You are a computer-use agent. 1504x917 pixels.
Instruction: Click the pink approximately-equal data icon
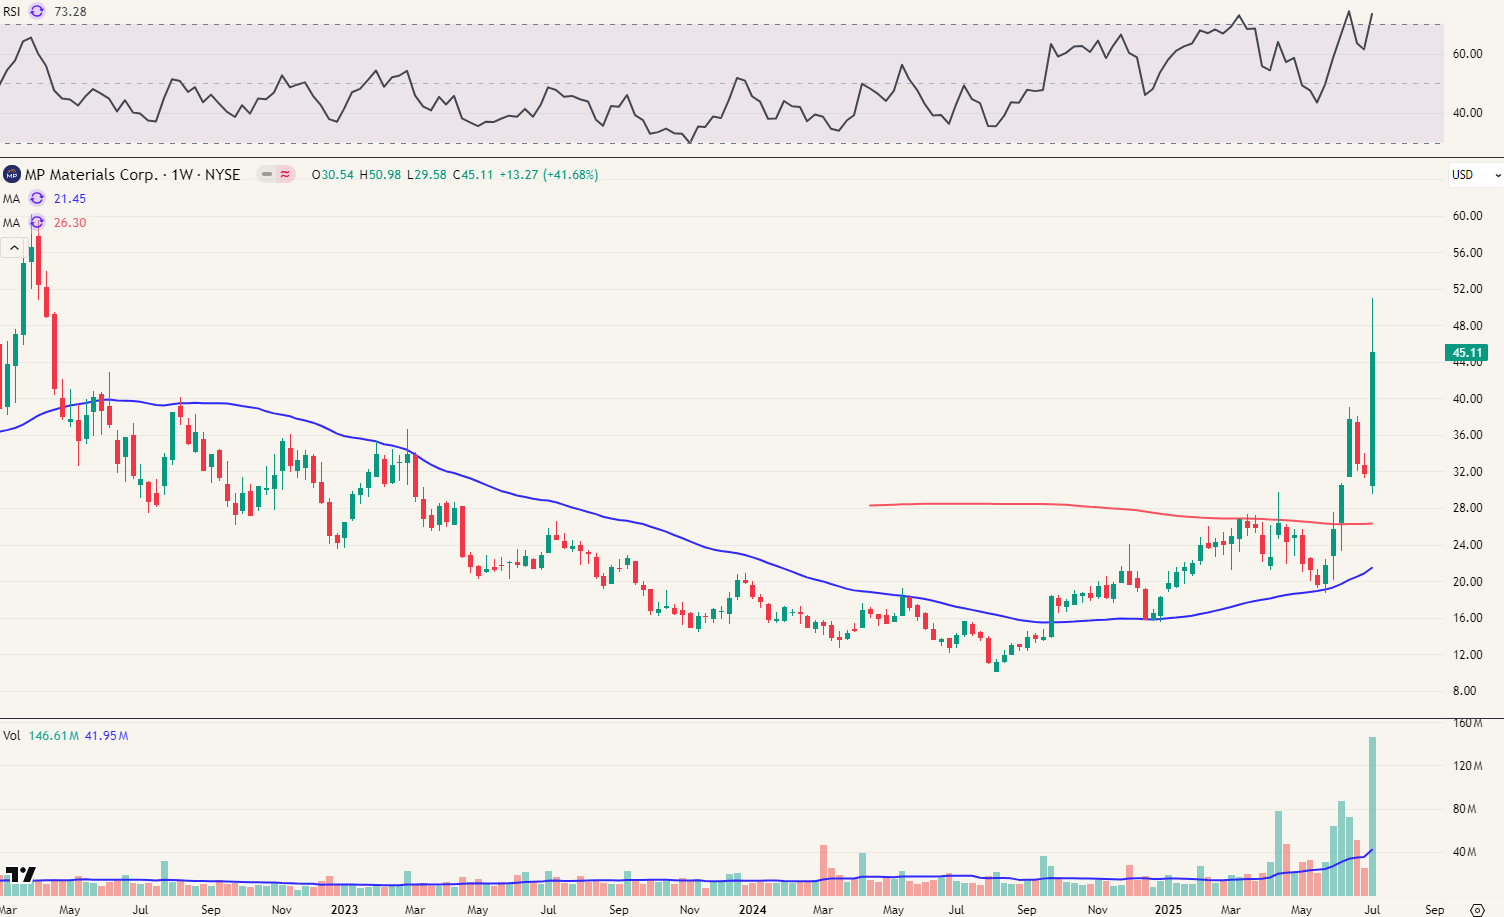coord(285,174)
